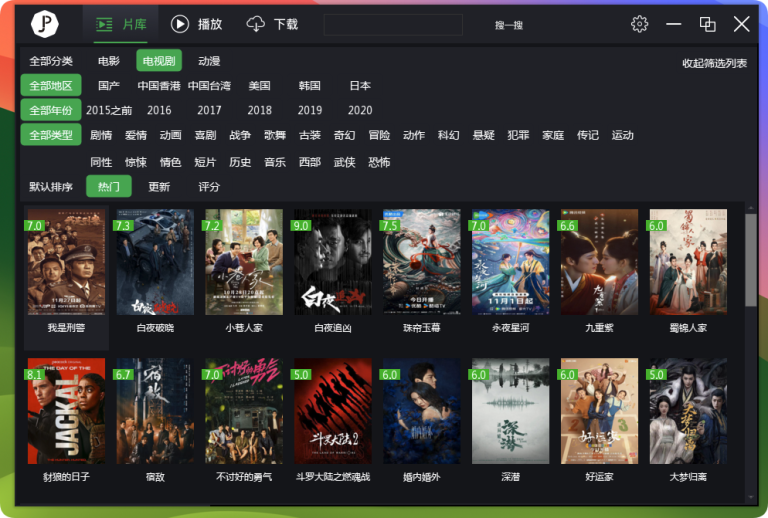Select the 动漫 category filter

click(209, 61)
